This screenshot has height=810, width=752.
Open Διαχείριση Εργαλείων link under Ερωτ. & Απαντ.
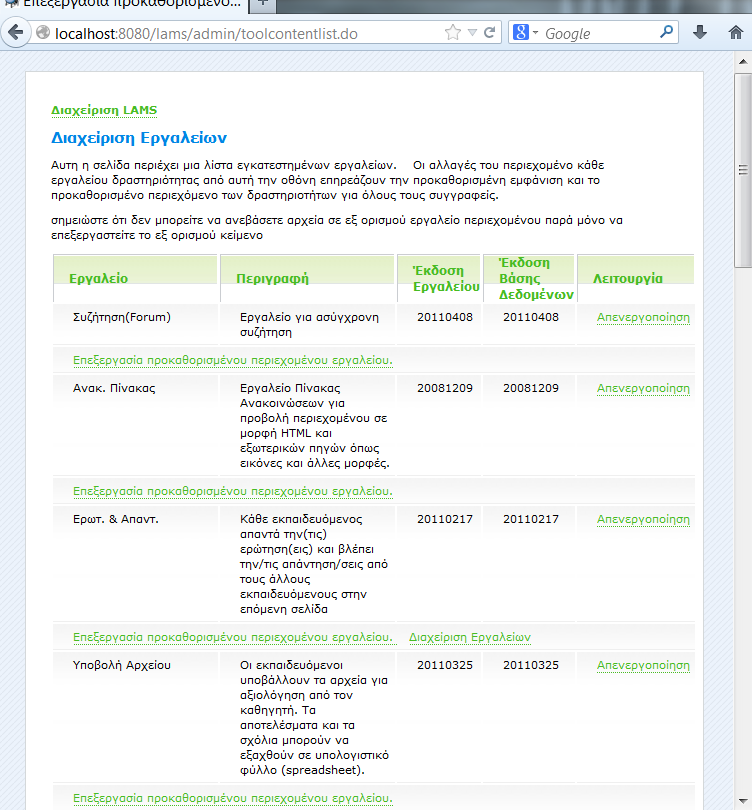[x=469, y=637]
